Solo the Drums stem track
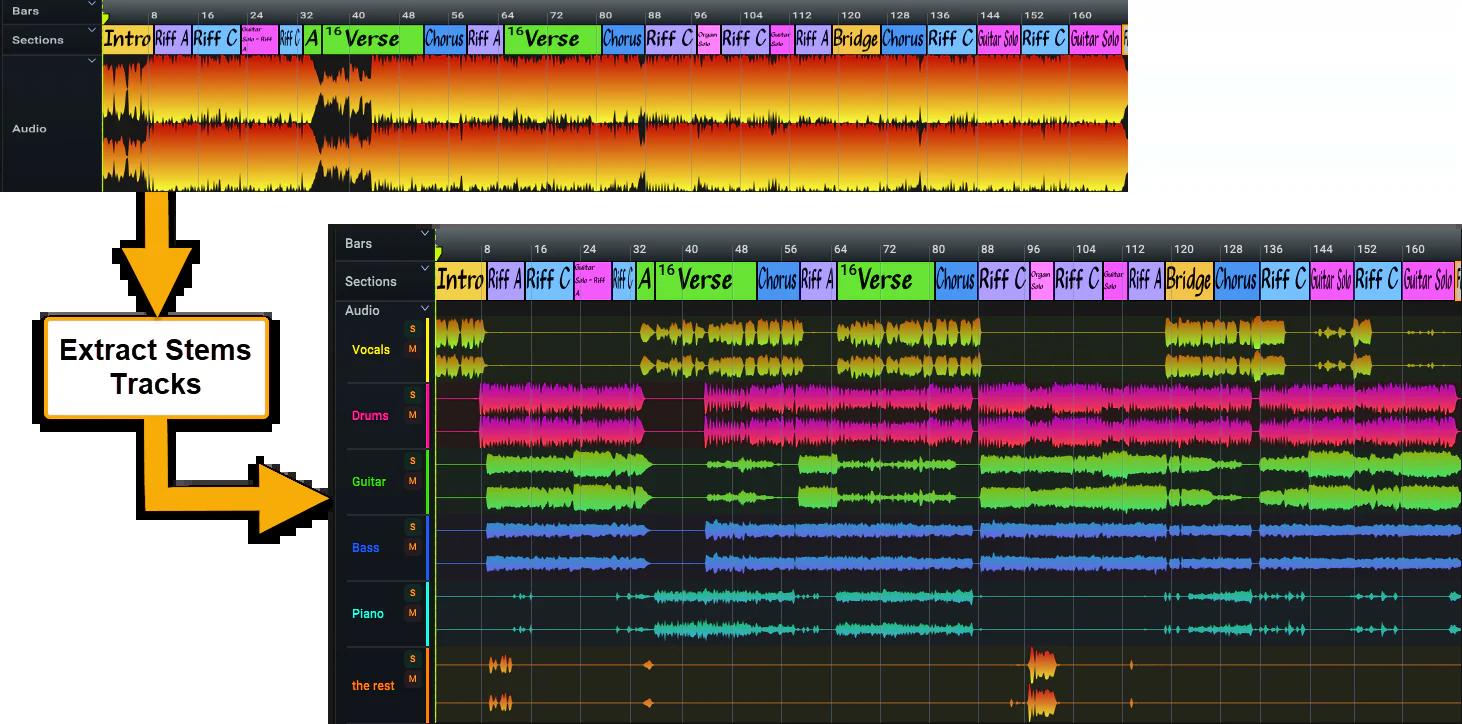This screenshot has width=1462, height=724. [x=412, y=395]
